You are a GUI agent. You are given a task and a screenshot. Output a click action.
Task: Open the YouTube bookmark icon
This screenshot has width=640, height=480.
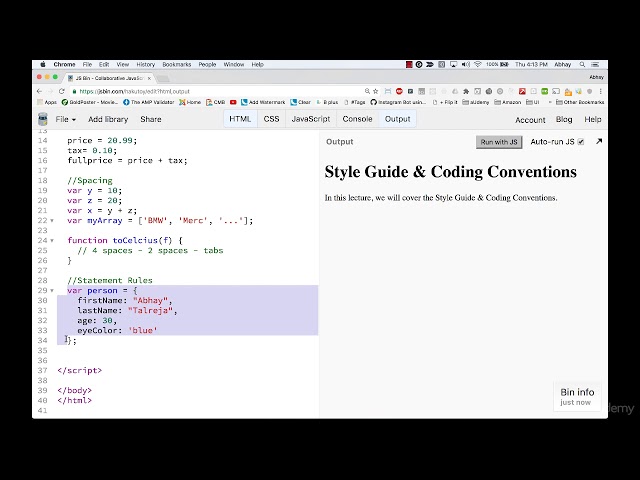coord(233,102)
